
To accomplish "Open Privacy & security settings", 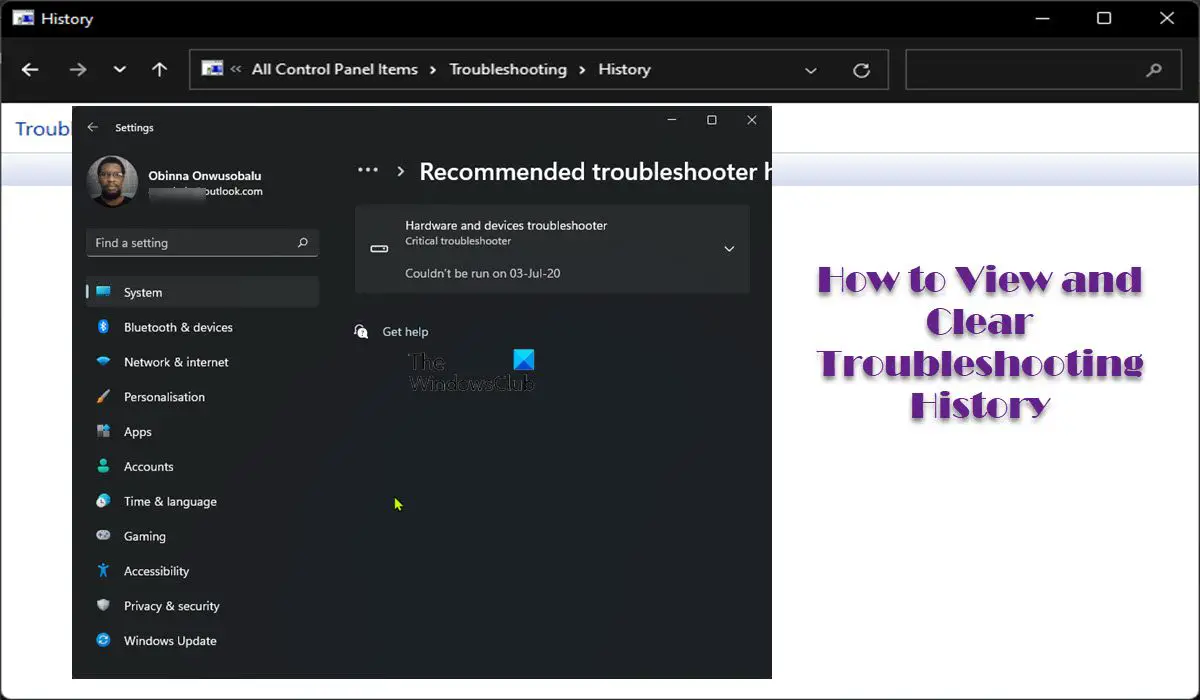I will click(203, 606).
